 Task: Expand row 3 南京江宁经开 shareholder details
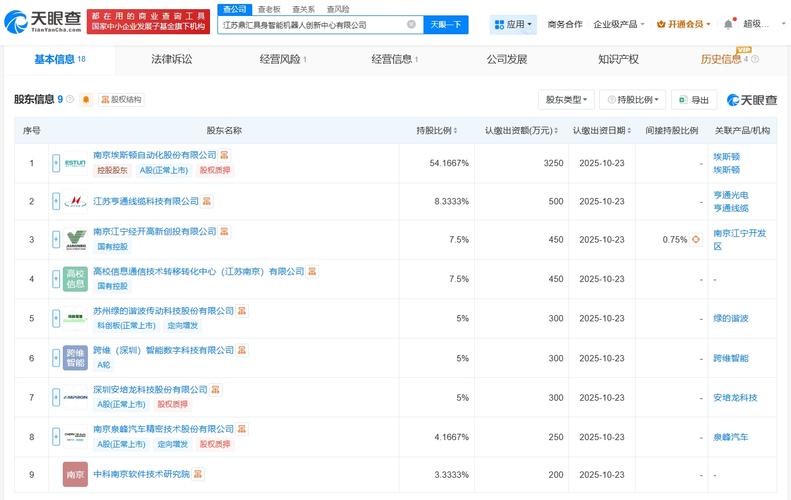tap(56, 239)
